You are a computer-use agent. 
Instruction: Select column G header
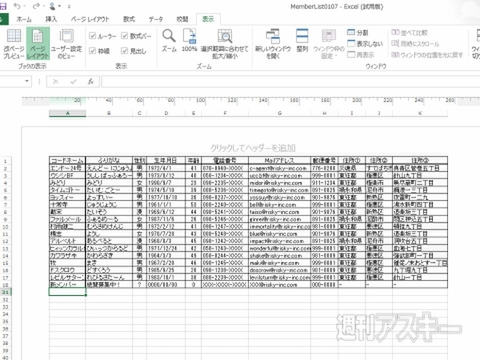[x=279, y=113]
